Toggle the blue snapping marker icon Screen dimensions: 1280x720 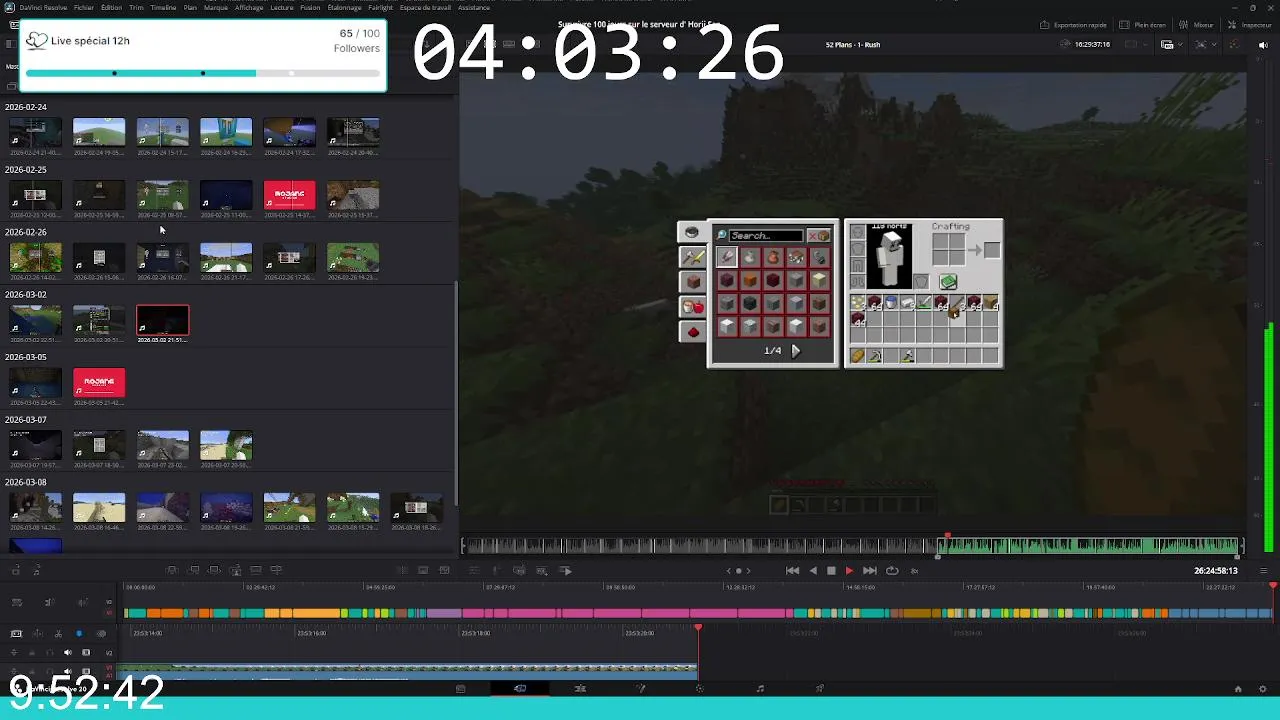[79, 634]
